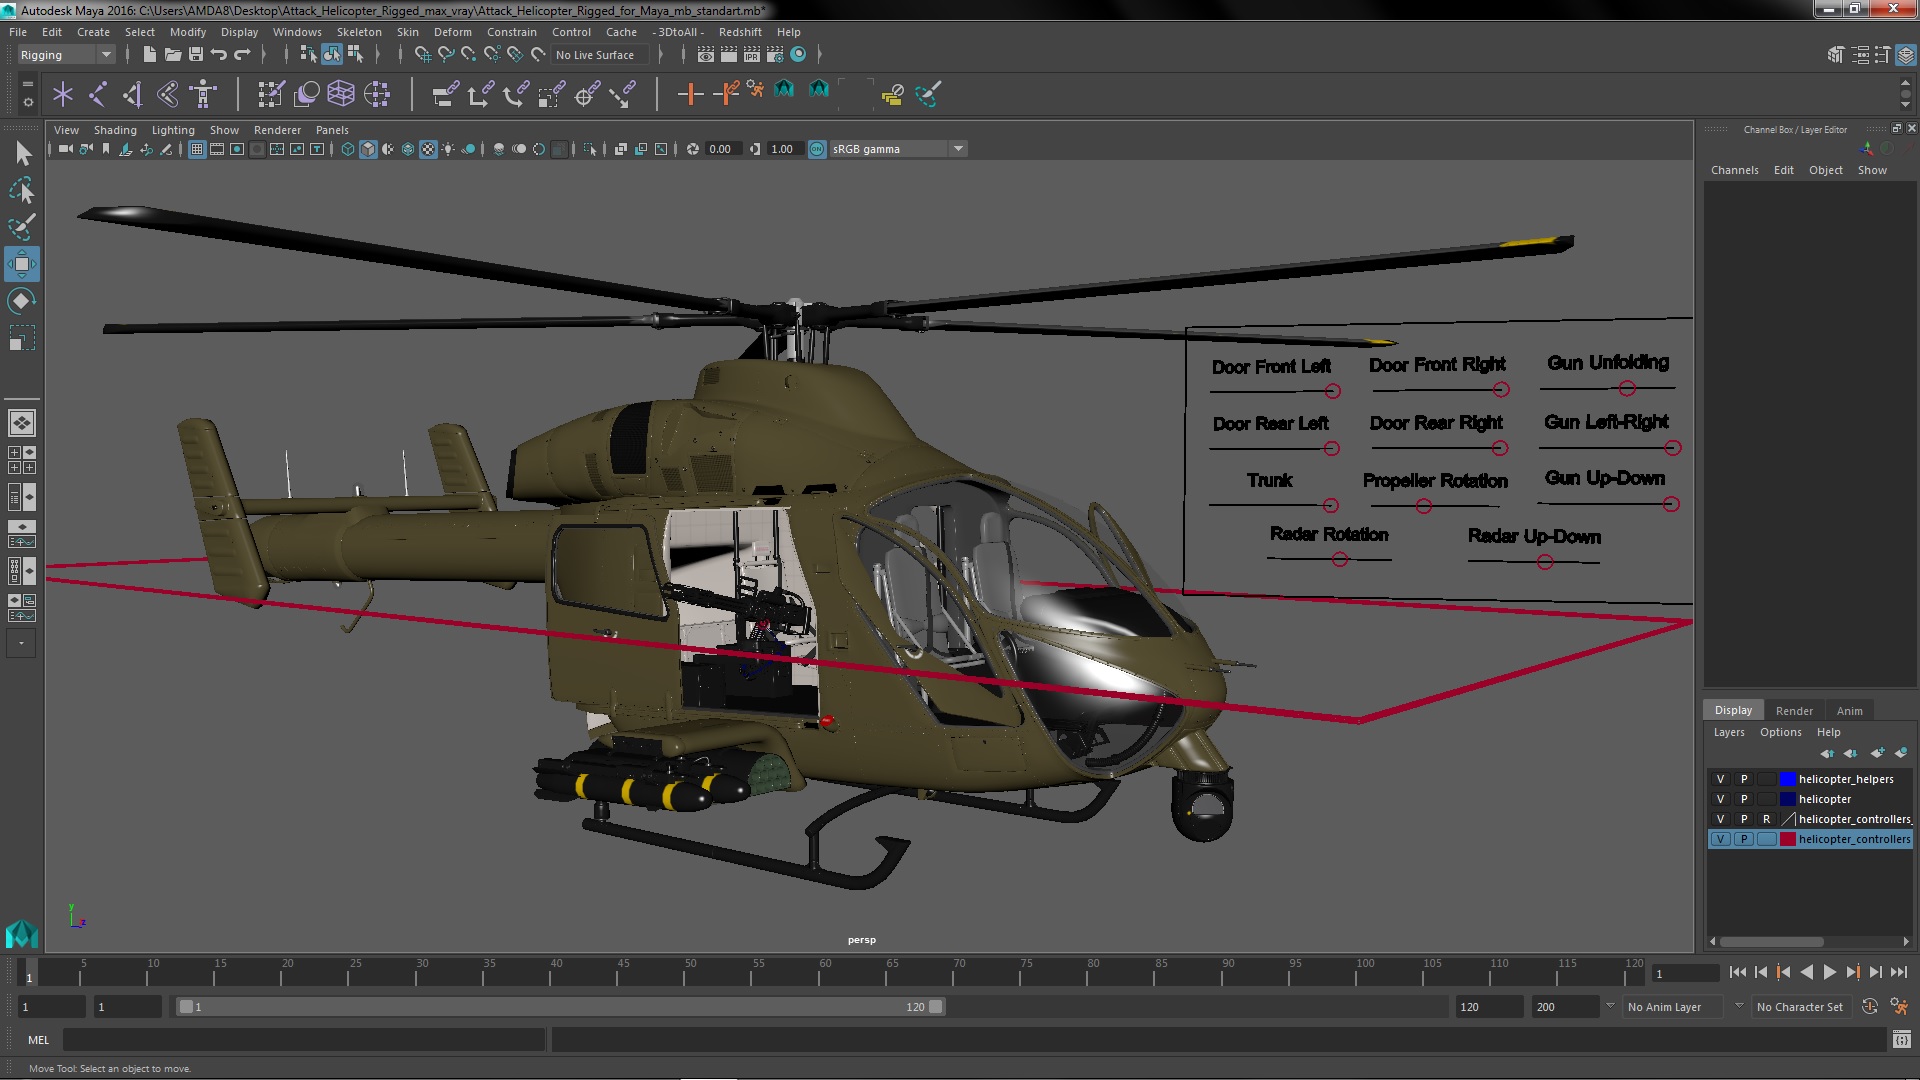Click the Gun Unfolding slider handle

click(1627, 388)
